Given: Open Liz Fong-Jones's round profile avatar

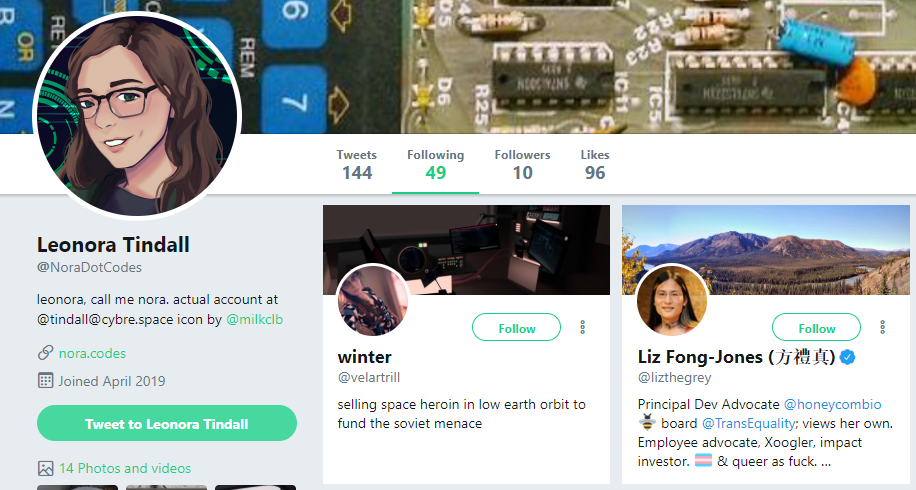Looking at the screenshot, I should pyautogui.click(x=672, y=300).
